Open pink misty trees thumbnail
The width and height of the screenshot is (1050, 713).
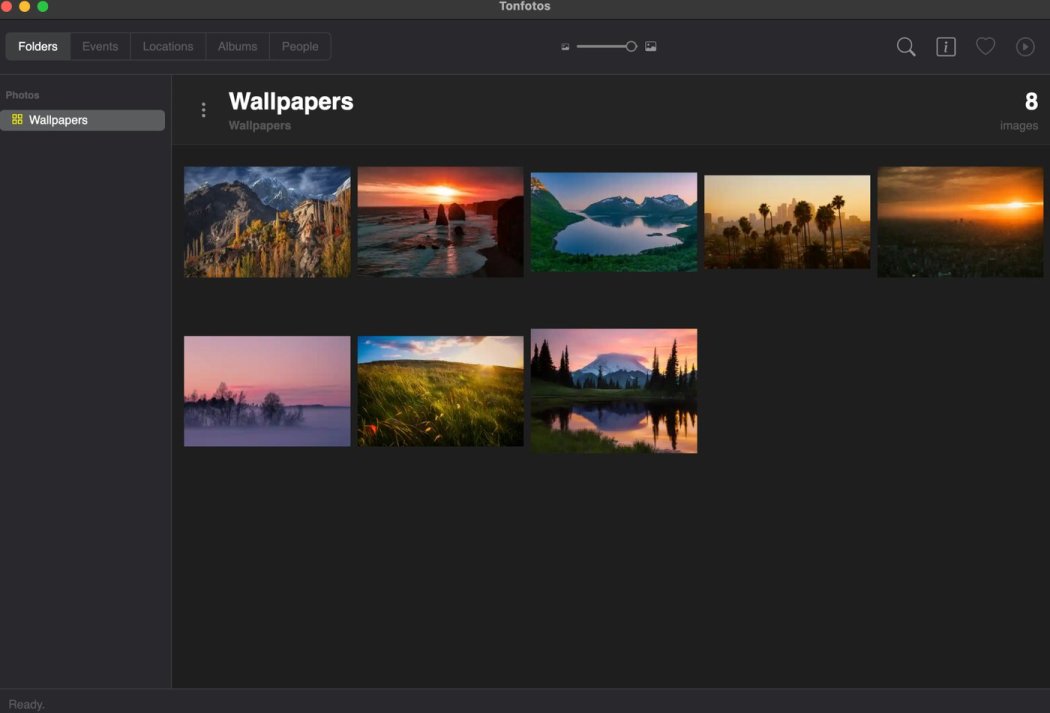click(x=267, y=391)
